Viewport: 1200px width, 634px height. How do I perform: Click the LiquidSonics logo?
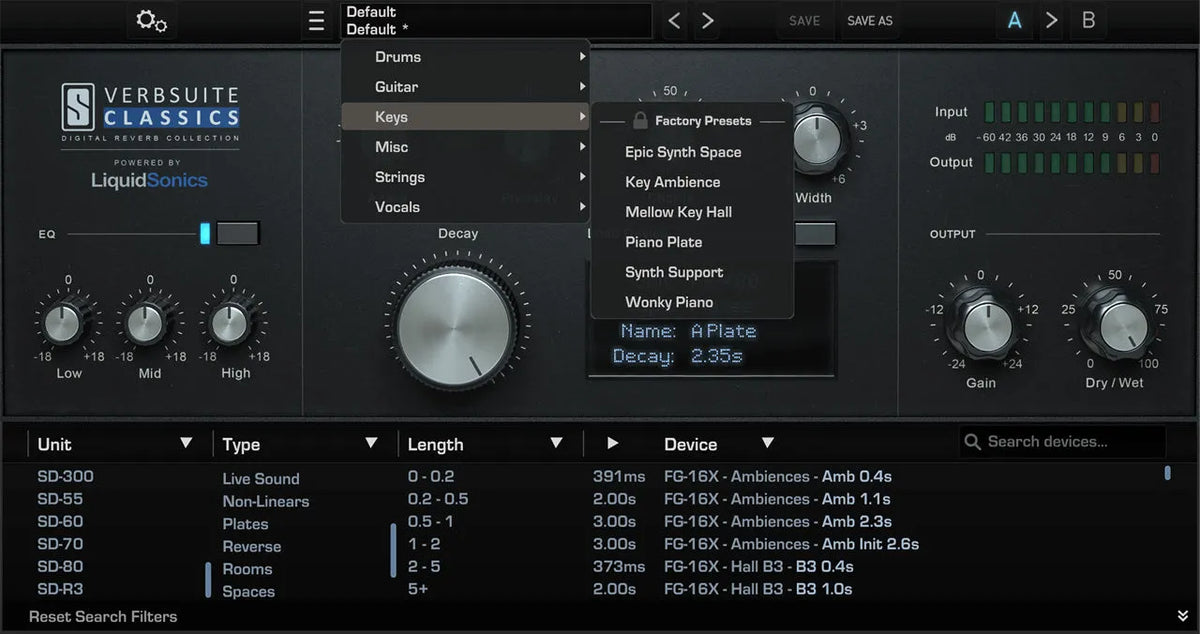(x=149, y=180)
